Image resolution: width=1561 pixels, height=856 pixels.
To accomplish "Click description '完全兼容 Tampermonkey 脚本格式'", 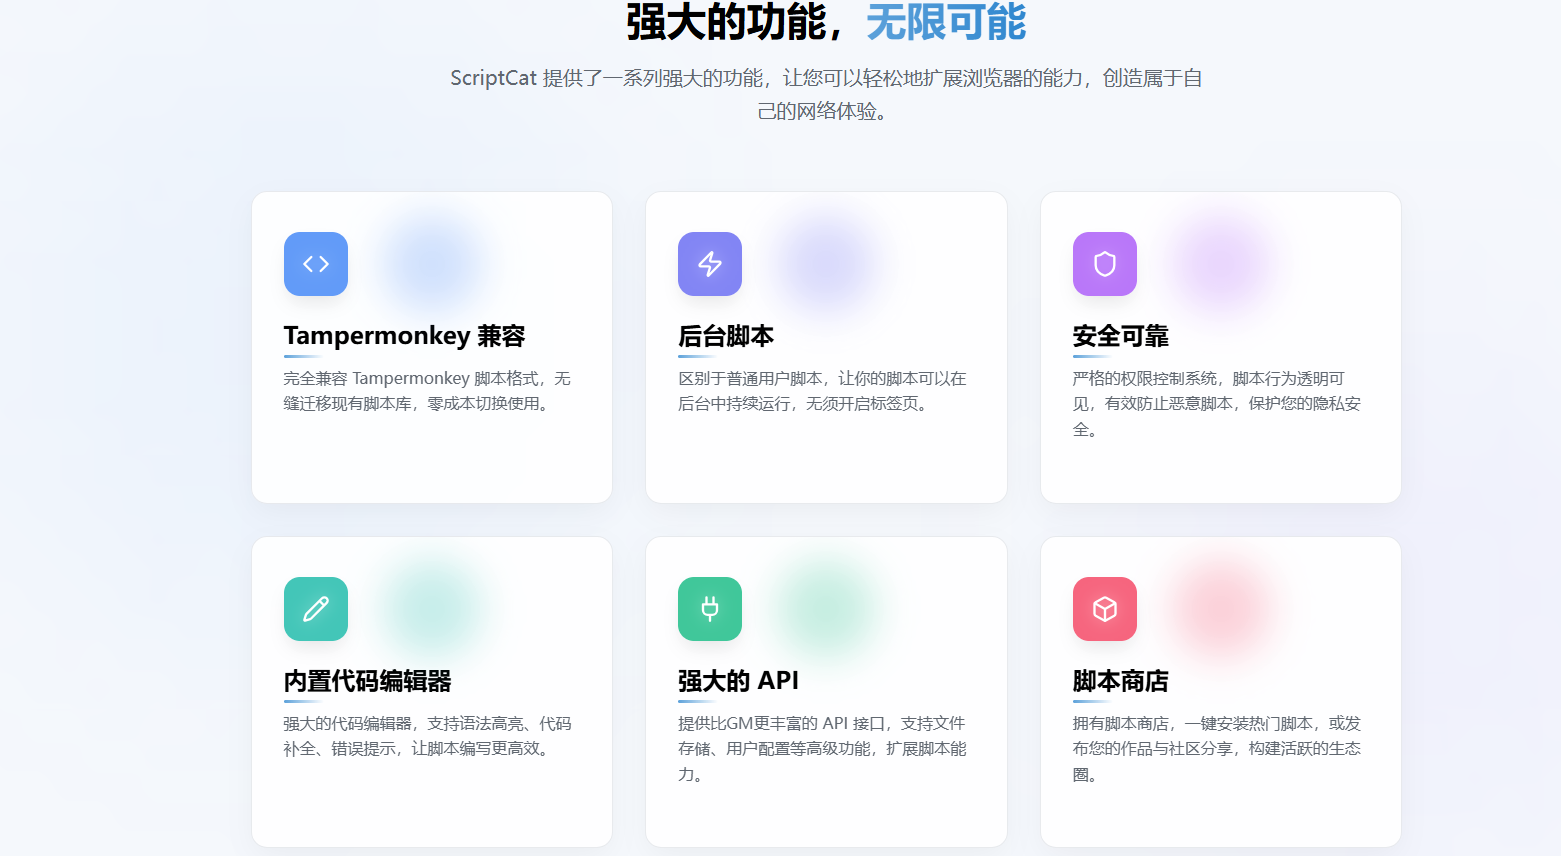I will point(427,391).
